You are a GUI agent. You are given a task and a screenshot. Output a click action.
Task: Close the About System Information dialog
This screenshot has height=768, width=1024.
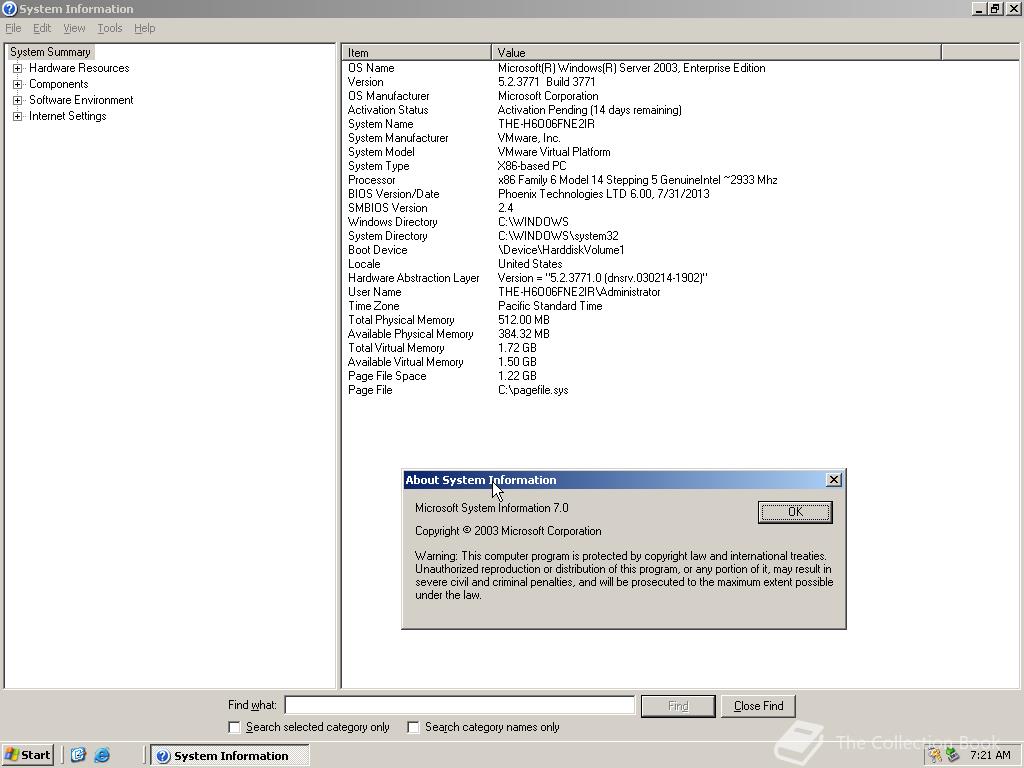point(833,479)
